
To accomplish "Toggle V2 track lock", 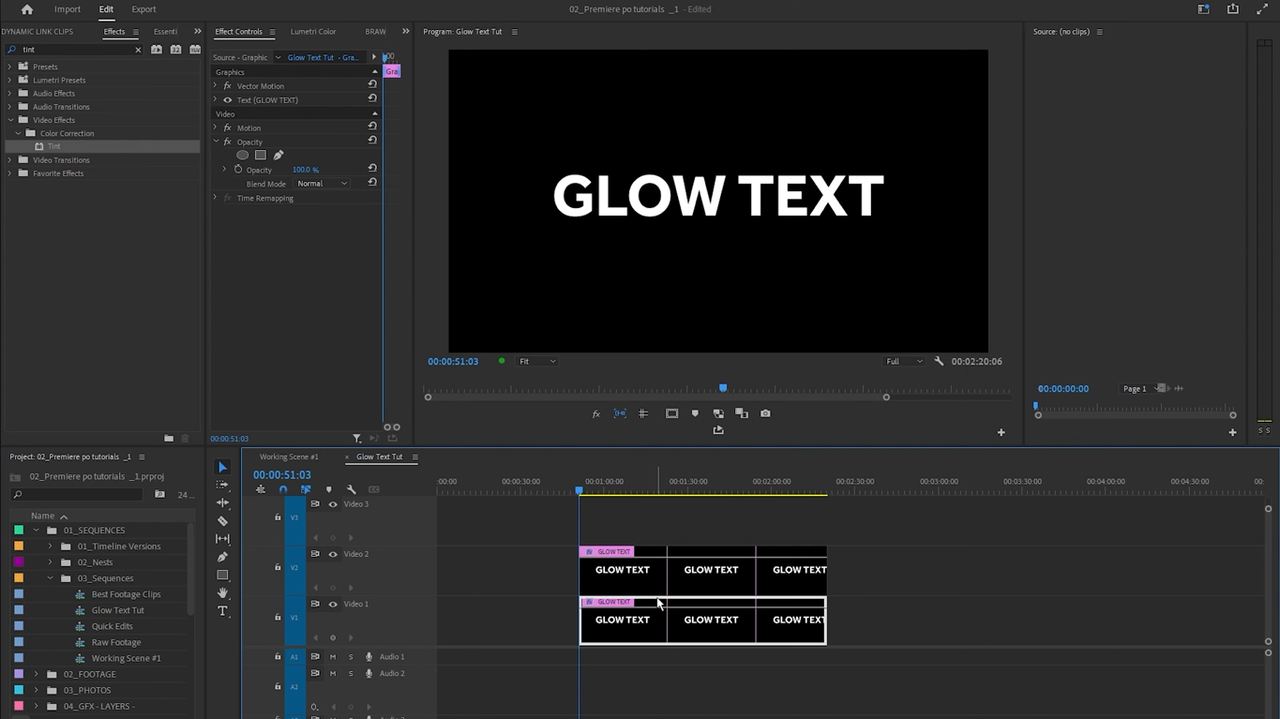I will 278,567.
